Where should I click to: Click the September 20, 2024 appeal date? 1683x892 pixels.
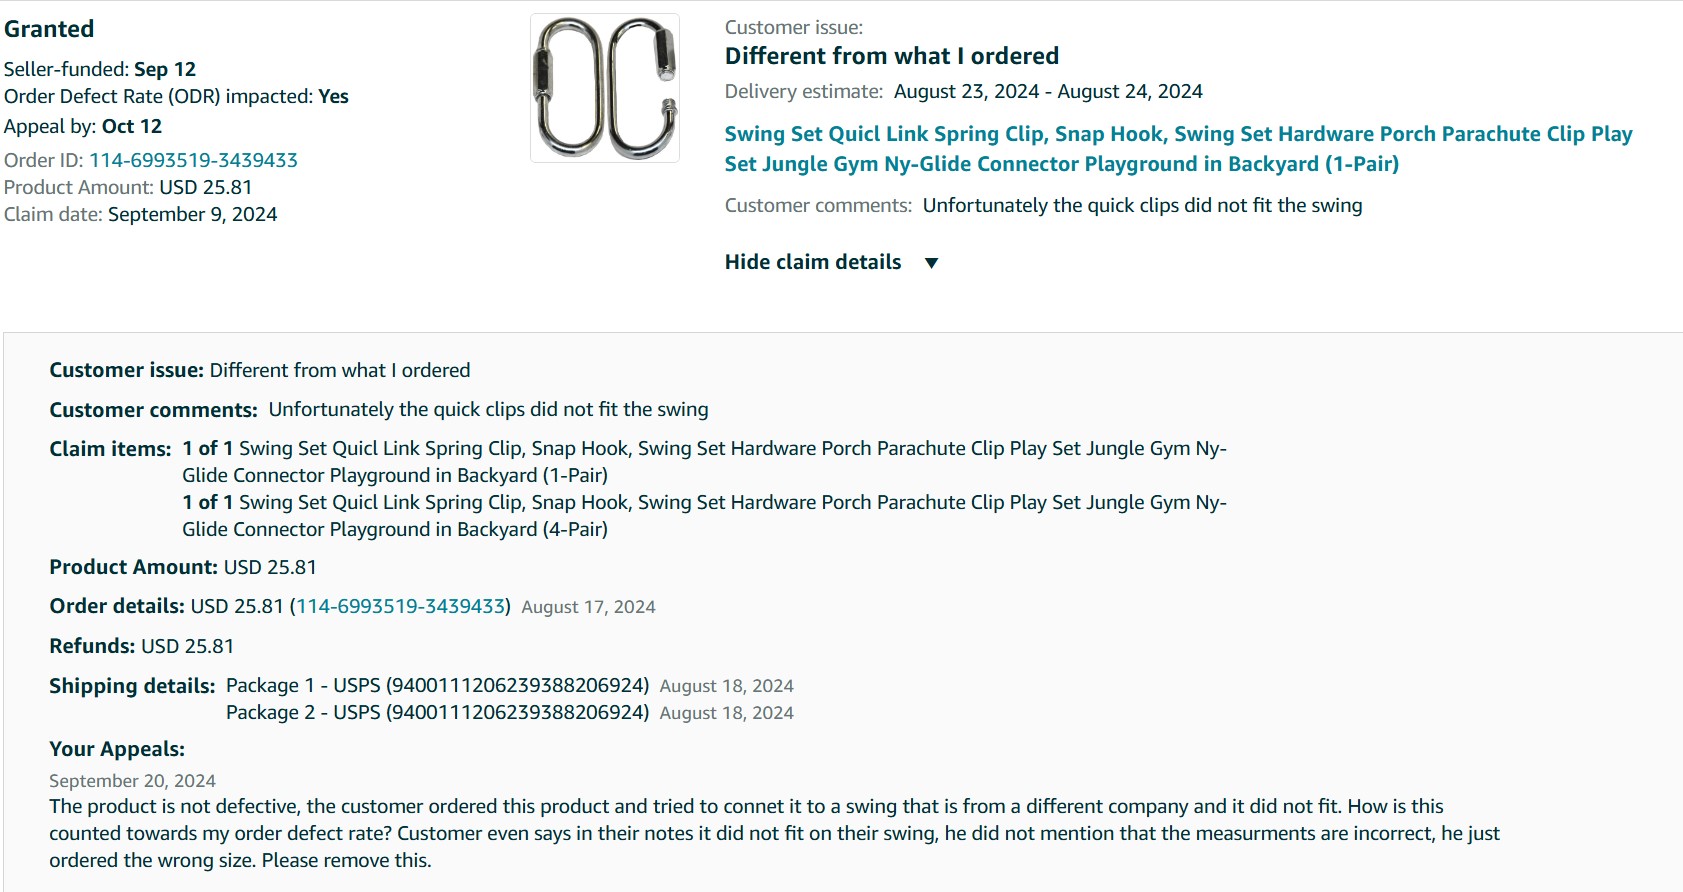pos(133,781)
